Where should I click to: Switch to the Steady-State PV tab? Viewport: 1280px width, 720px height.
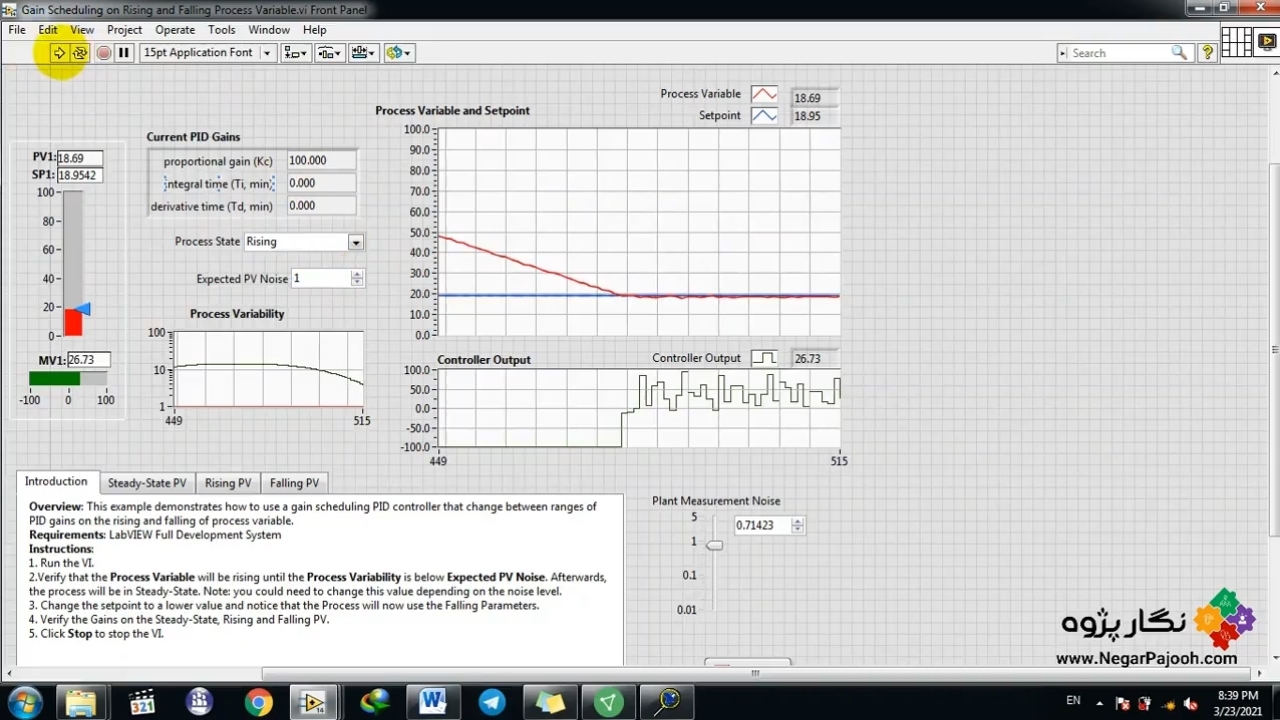[x=147, y=483]
